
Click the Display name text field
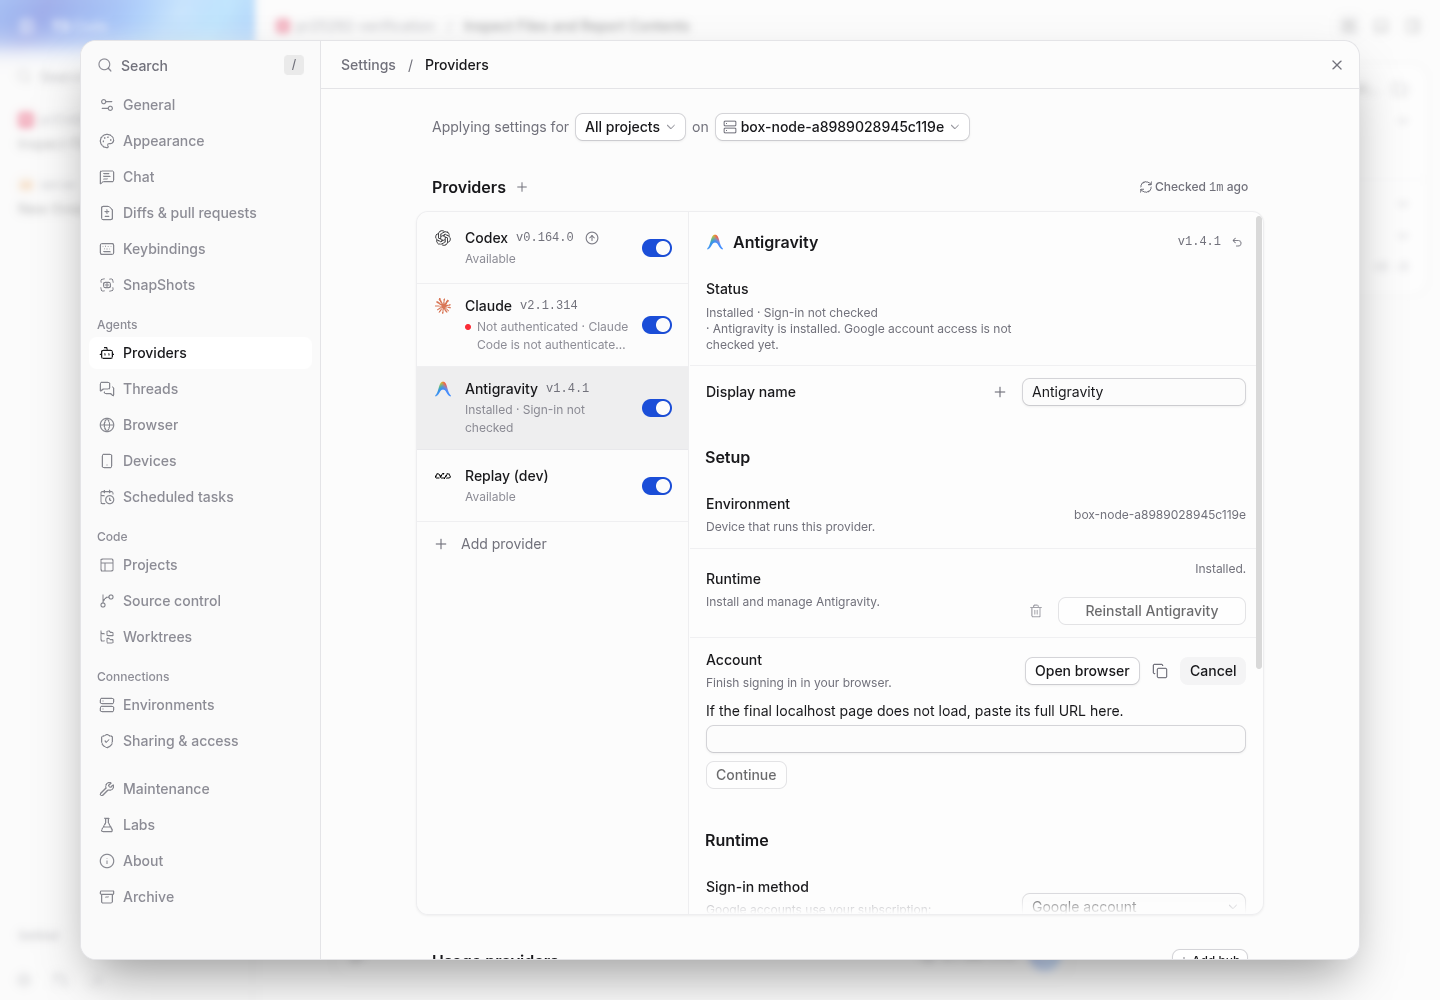[x=1134, y=392]
